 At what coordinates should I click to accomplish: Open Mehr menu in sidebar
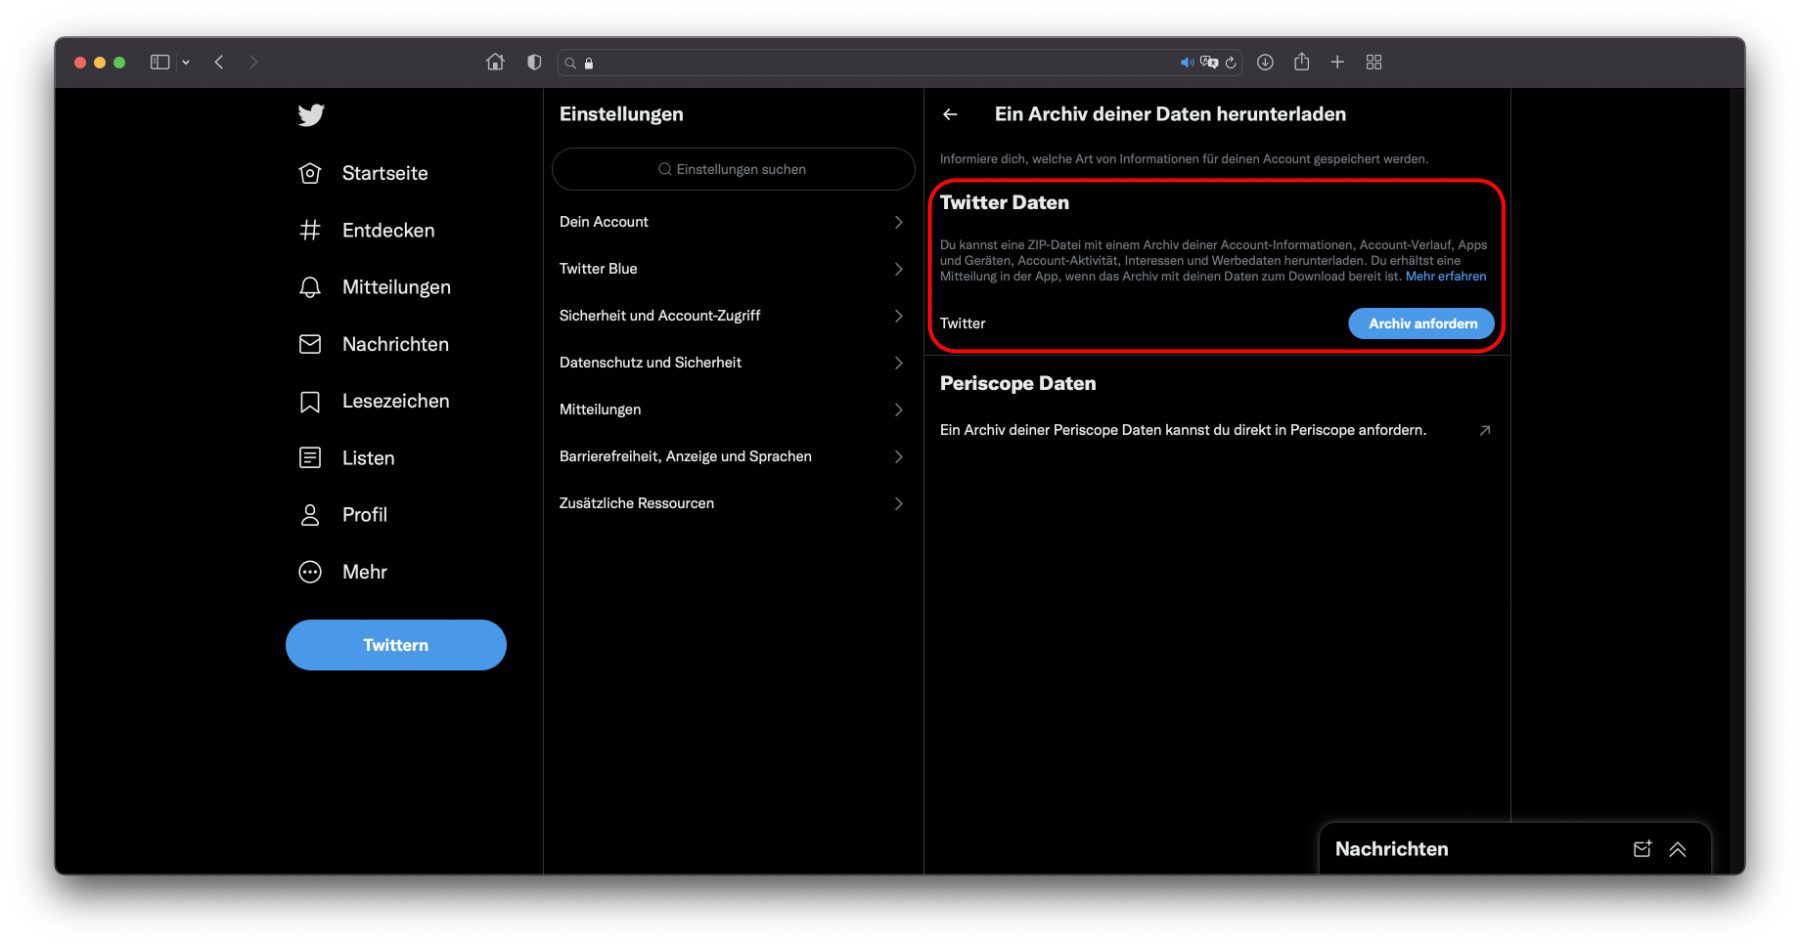click(x=363, y=572)
